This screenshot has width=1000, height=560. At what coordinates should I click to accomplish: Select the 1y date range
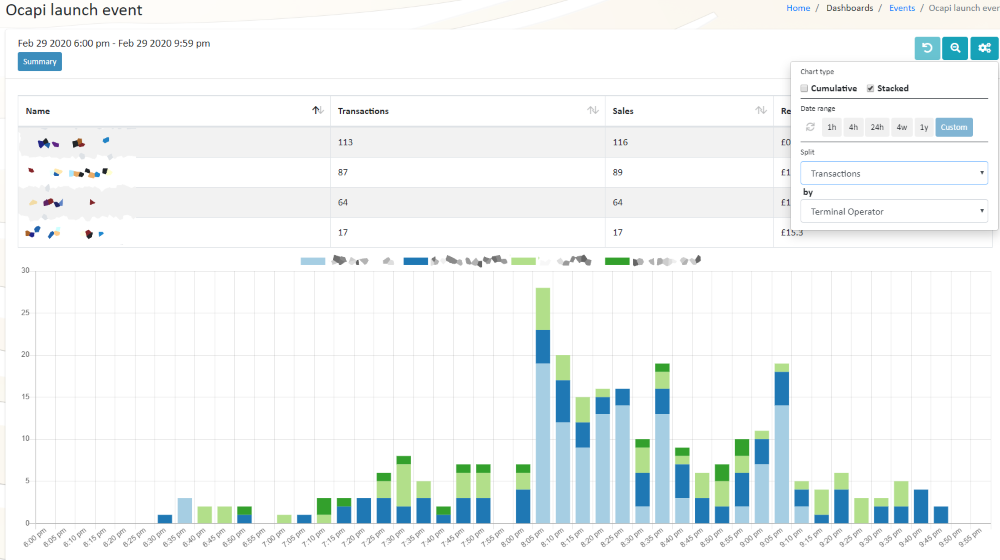tap(924, 127)
